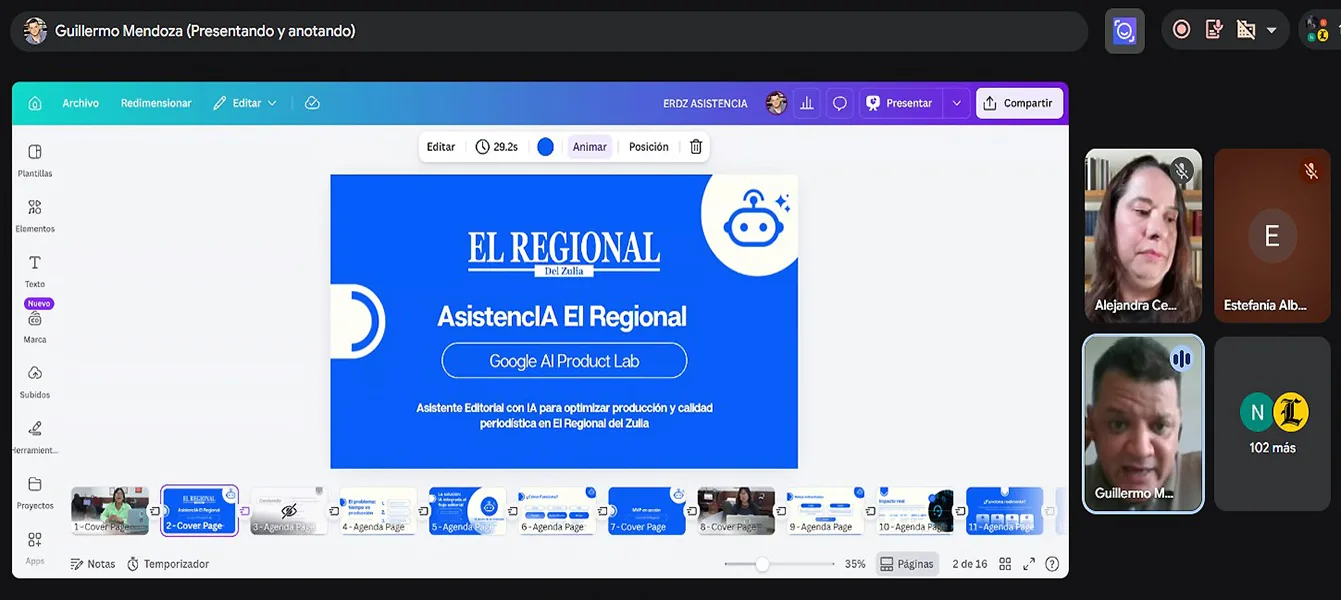Click the transcript microphone note icon
The image size is (1341, 600).
(1214, 30)
